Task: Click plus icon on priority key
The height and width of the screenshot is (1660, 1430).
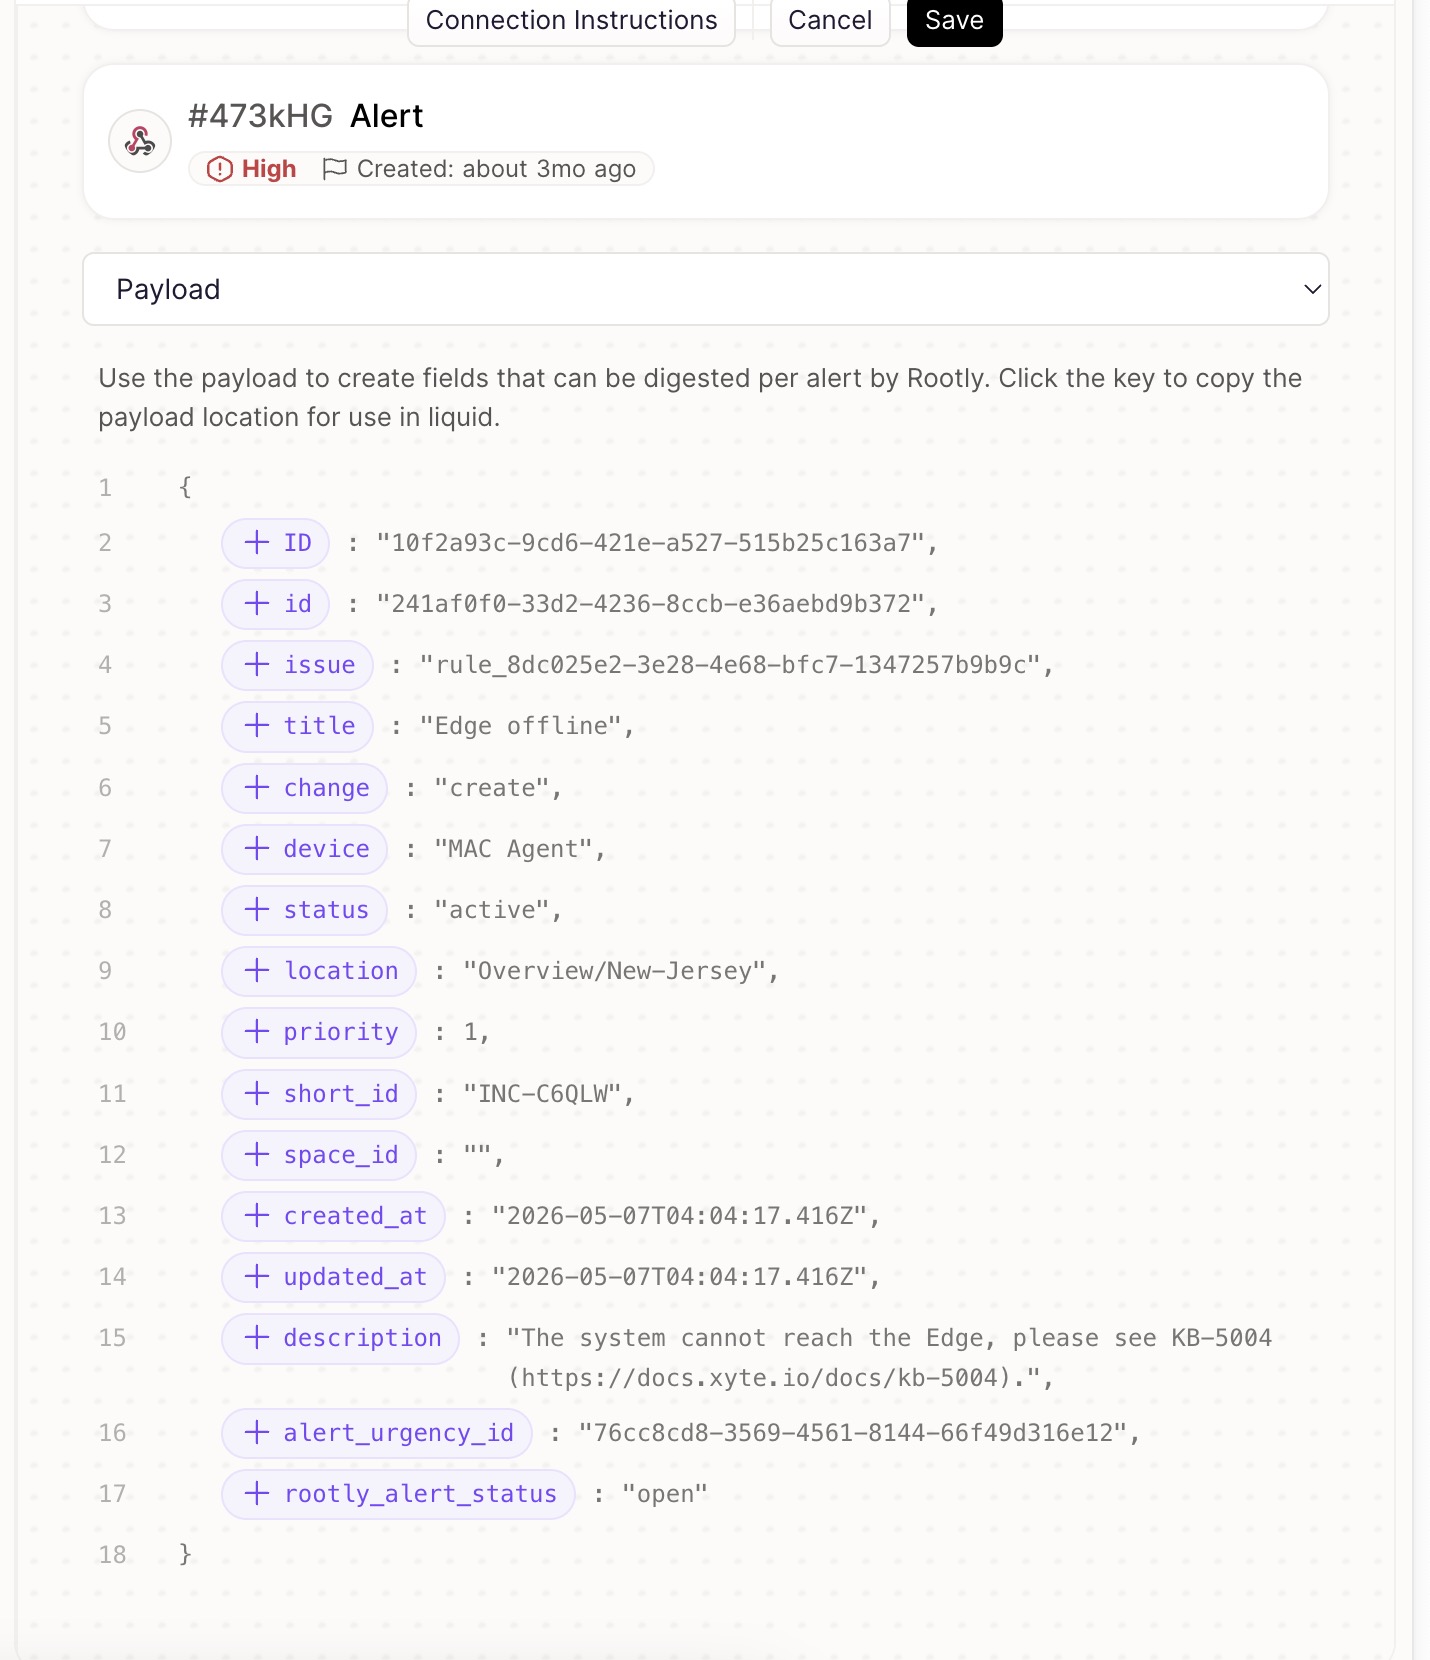Action: (257, 1031)
